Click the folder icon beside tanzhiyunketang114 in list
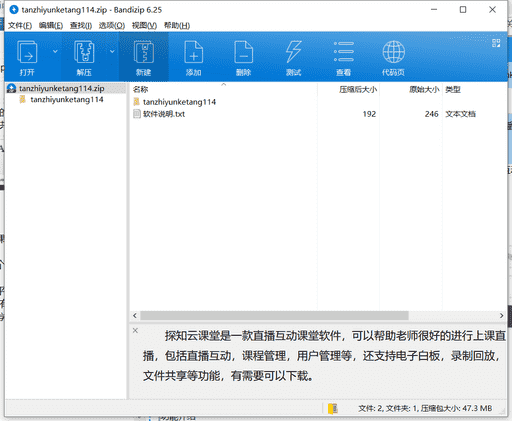Screen dimensions: 512x421 click(136, 102)
